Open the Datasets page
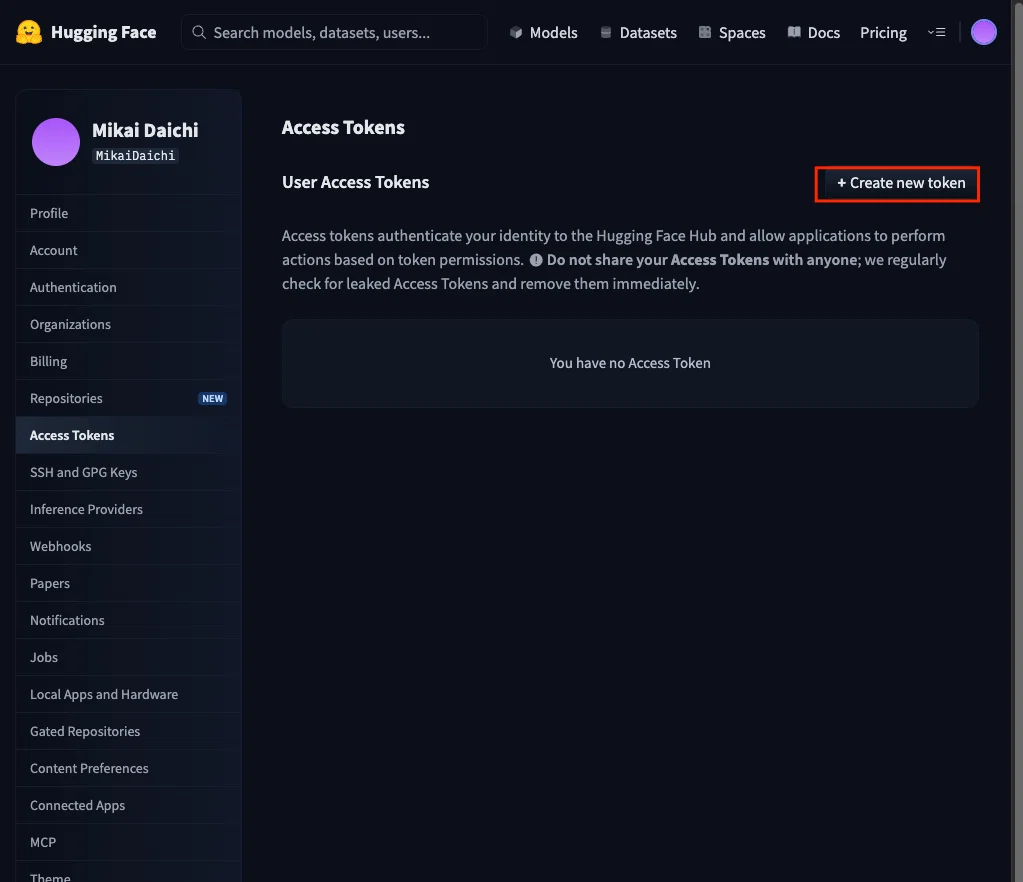 639,33
